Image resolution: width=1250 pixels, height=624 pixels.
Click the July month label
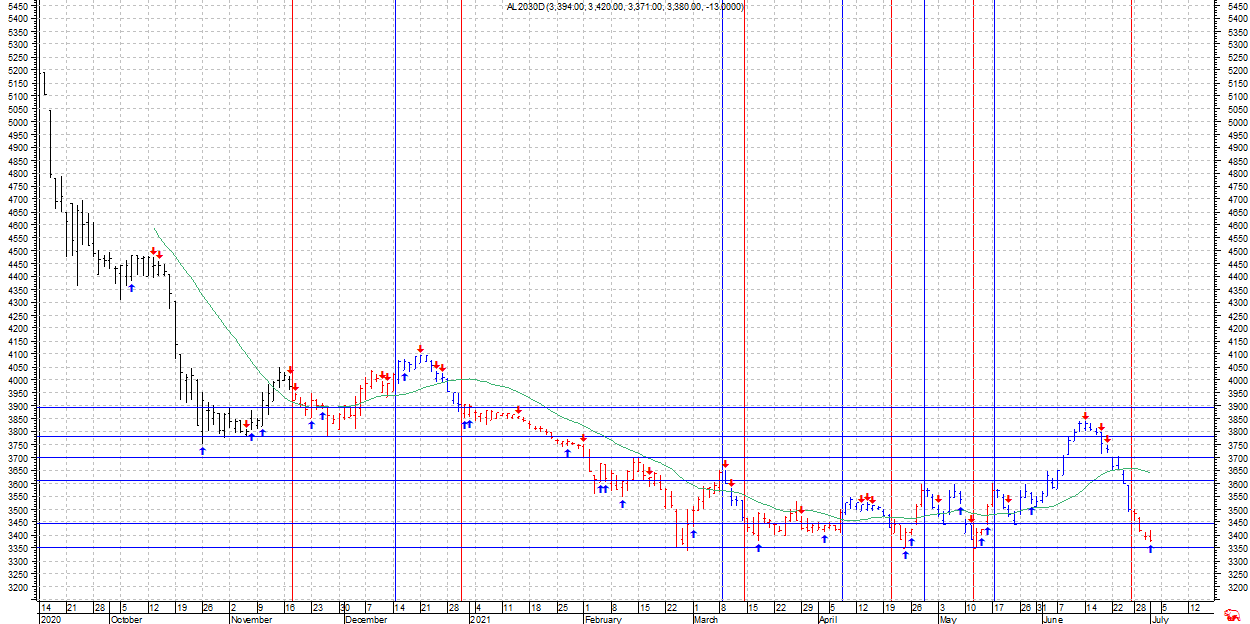point(1159,619)
